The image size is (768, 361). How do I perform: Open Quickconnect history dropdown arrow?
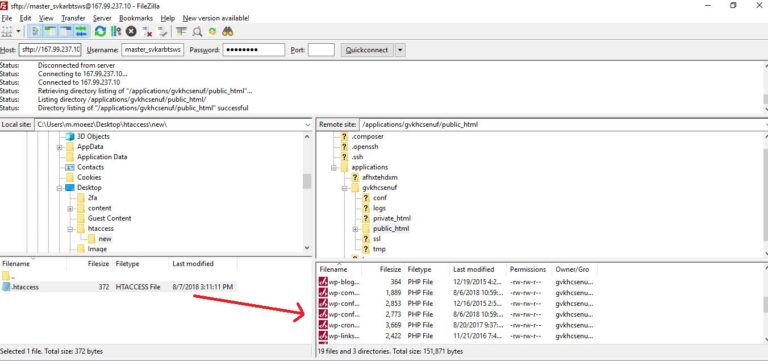pyautogui.click(x=400, y=50)
